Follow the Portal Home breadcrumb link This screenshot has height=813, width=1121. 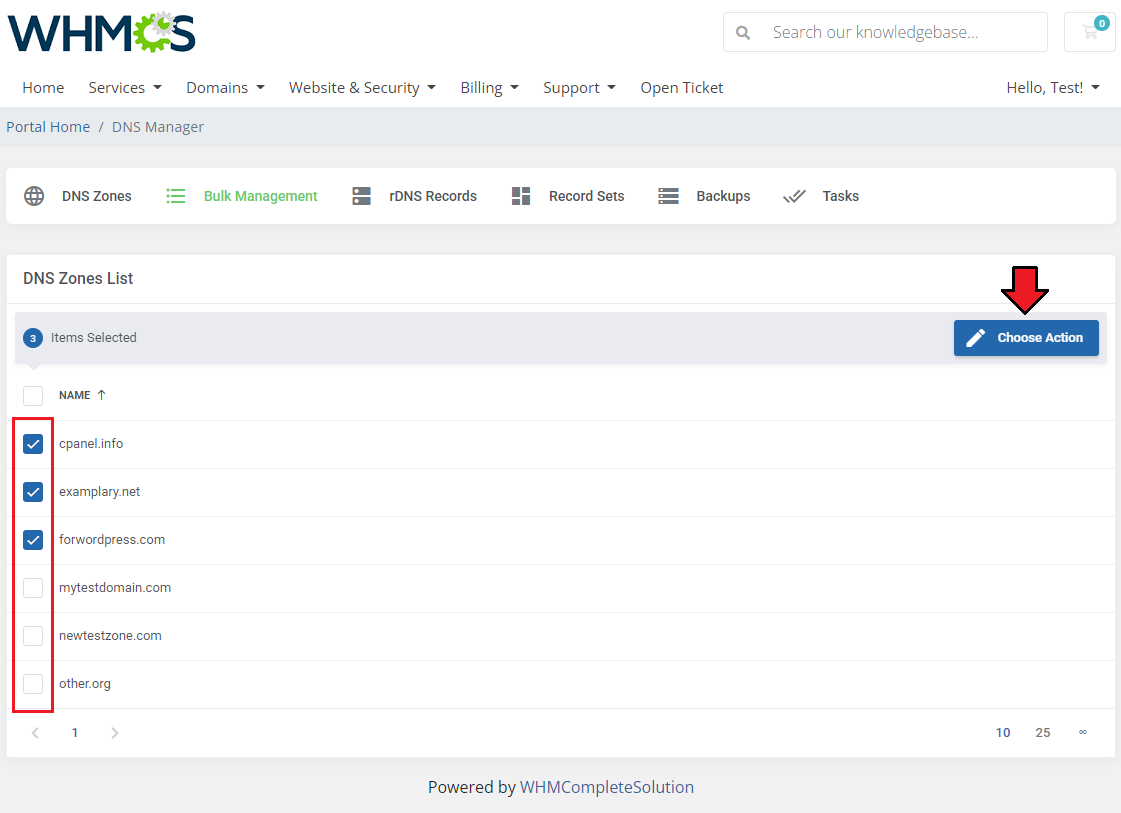[x=48, y=127]
